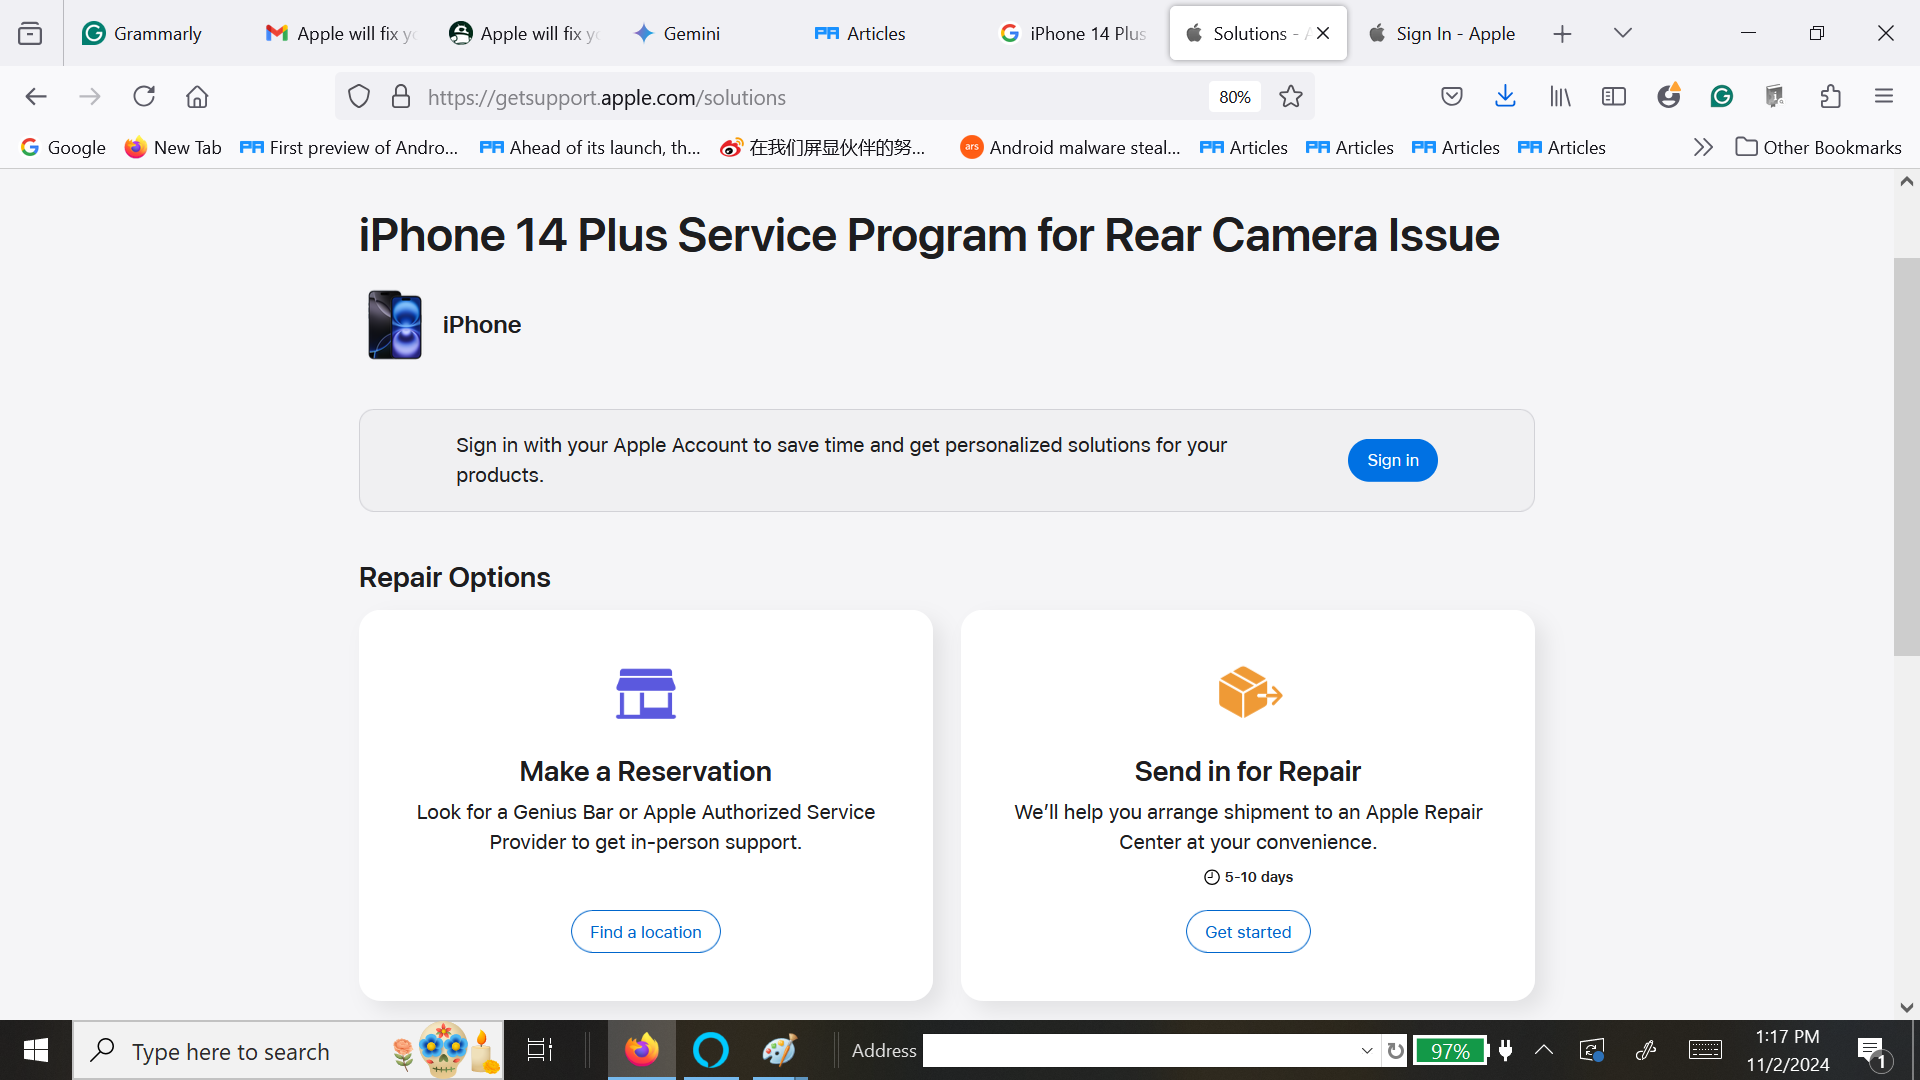Image resolution: width=1920 pixels, height=1080 pixels.
Task: Click the Firefox bookmark star icon
Action: click(1290, 95)
